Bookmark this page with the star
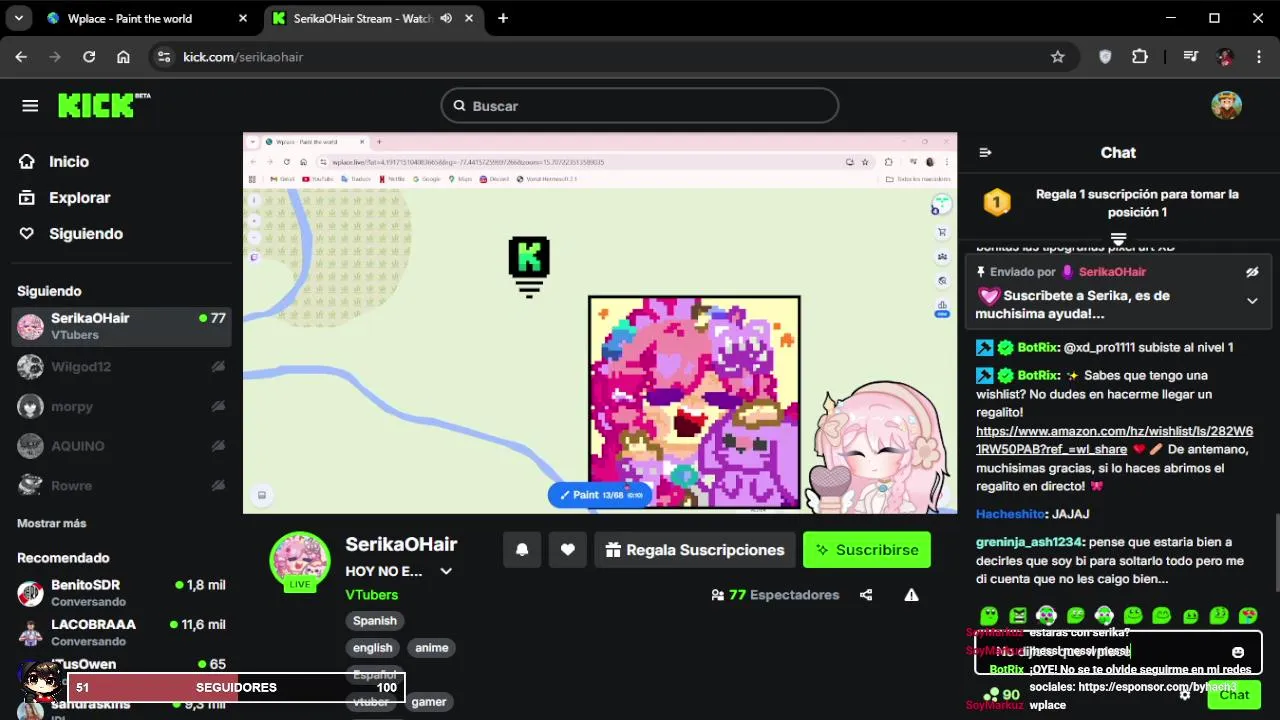1280x720 pixels. [x=1057, y=57]
